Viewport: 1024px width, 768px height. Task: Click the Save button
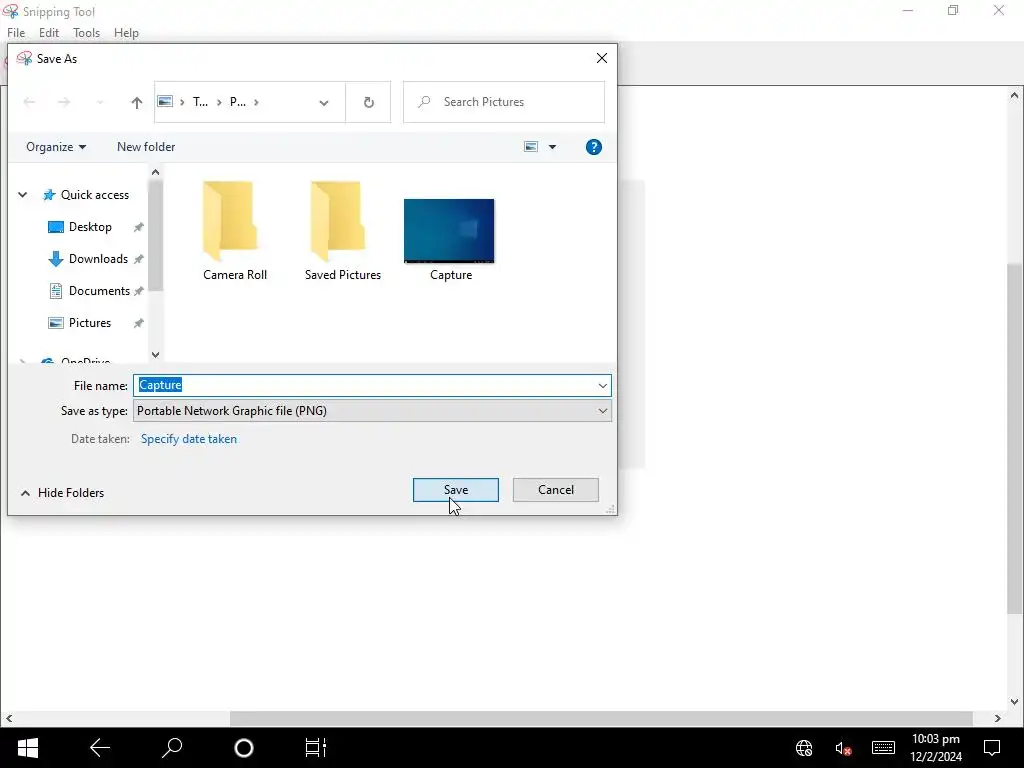[x=455, y=490]
